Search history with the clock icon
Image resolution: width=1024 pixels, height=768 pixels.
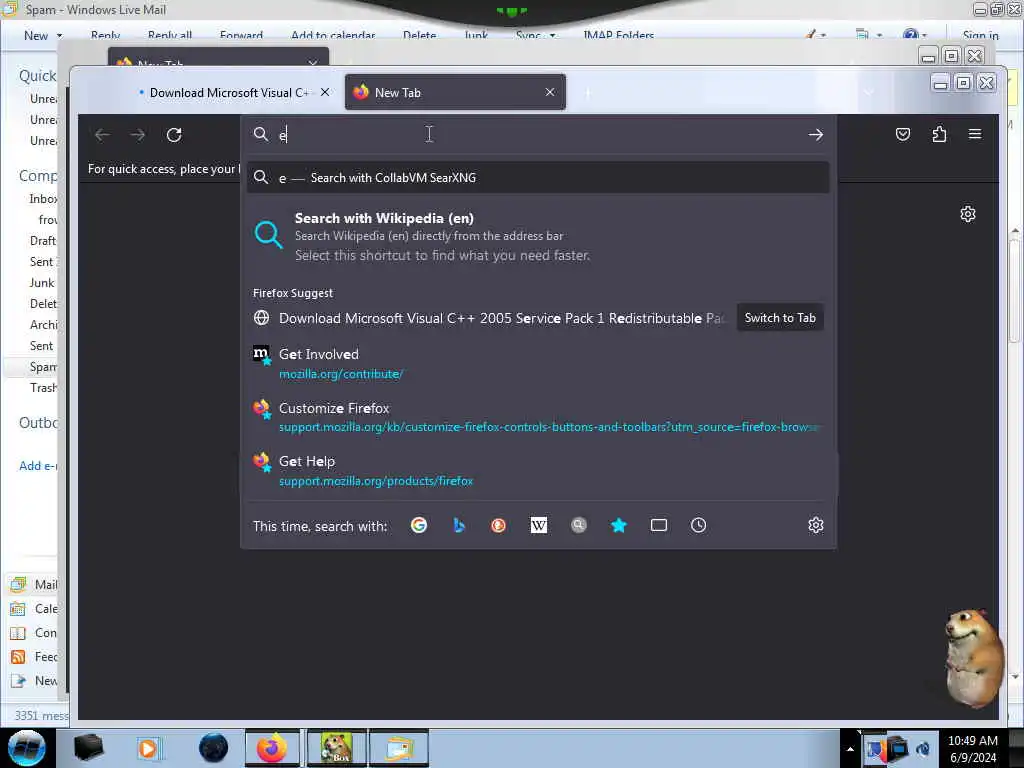pyautogui.click(x=699, y=525)
